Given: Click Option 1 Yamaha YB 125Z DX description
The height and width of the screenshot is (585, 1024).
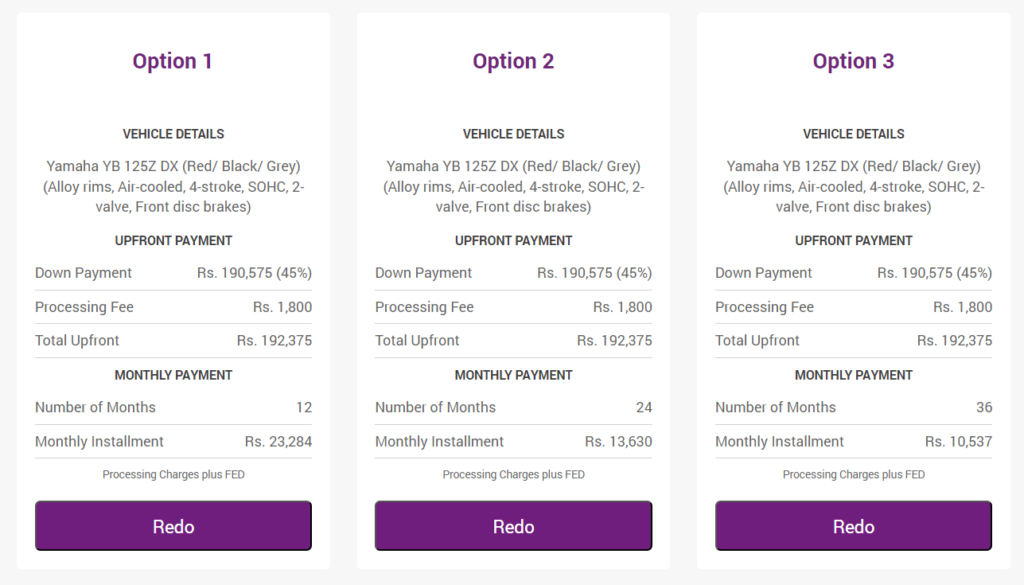Looking at the screenshot, I should [x=174, y=186].
